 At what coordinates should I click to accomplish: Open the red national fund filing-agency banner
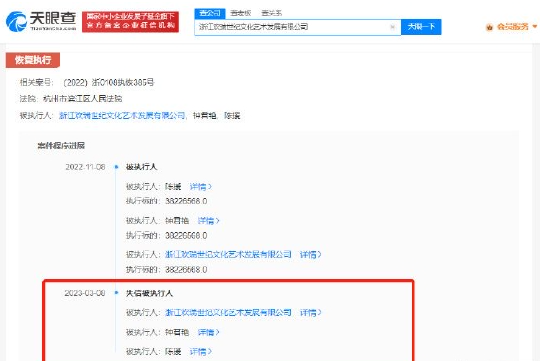[130, 22]
